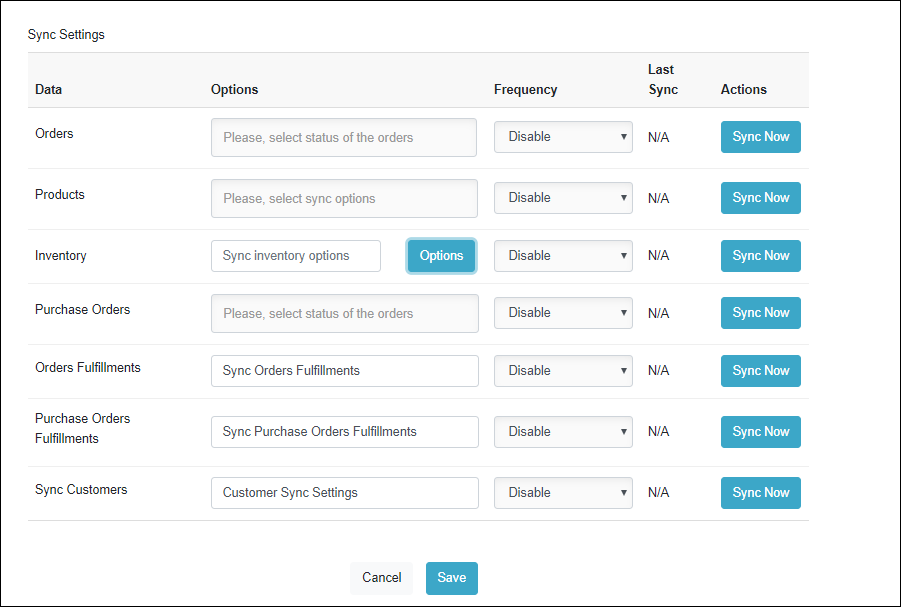Click the Cancel button
This screenshot has height=607, width=901.
pos(381,578)
